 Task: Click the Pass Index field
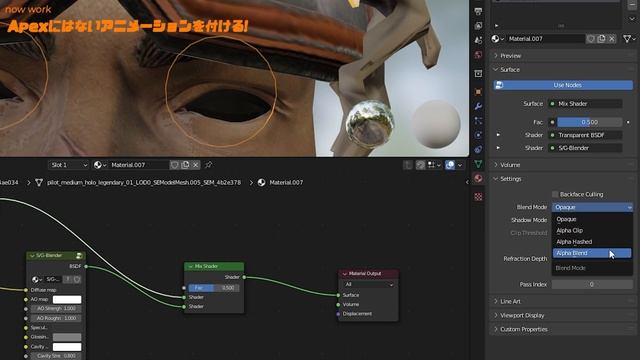(x=592, y=284)
